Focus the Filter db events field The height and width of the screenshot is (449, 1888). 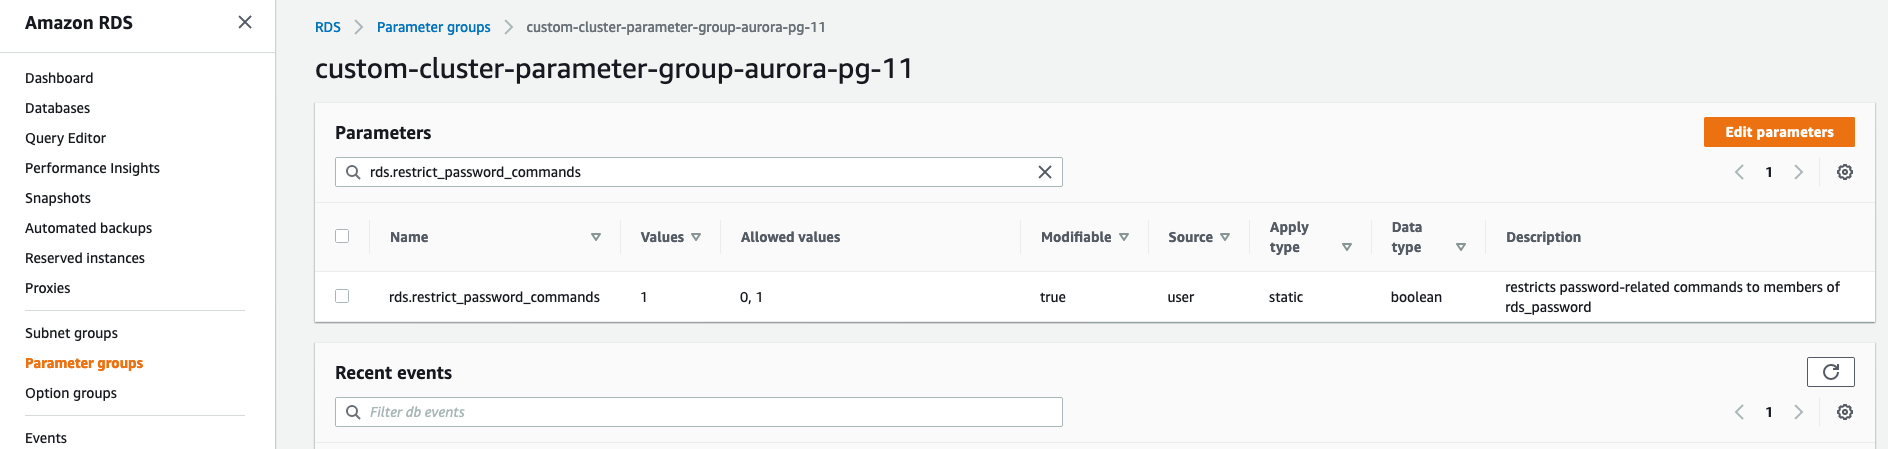click(x=700, y=412)
